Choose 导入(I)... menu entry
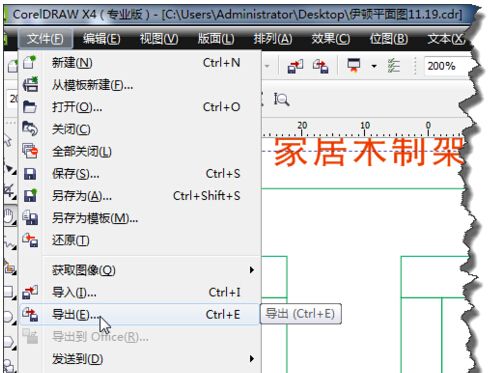Screen dimensions: 496x373 pyautogui.click(x=140, y=293)
